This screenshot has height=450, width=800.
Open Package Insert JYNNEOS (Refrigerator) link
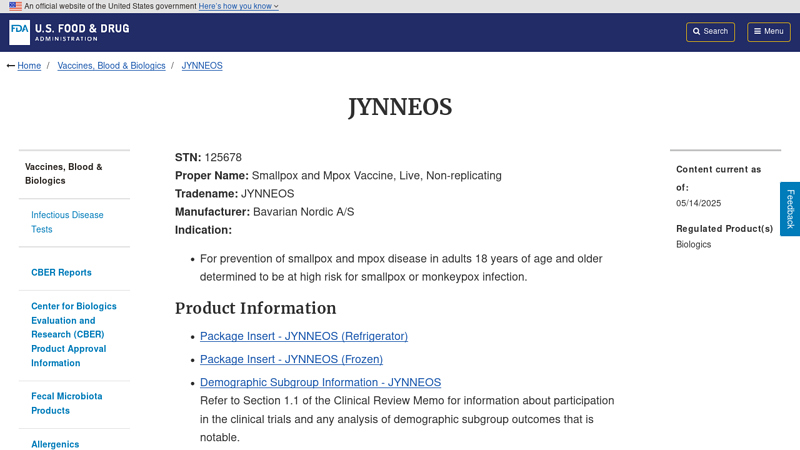coord(304,336)
